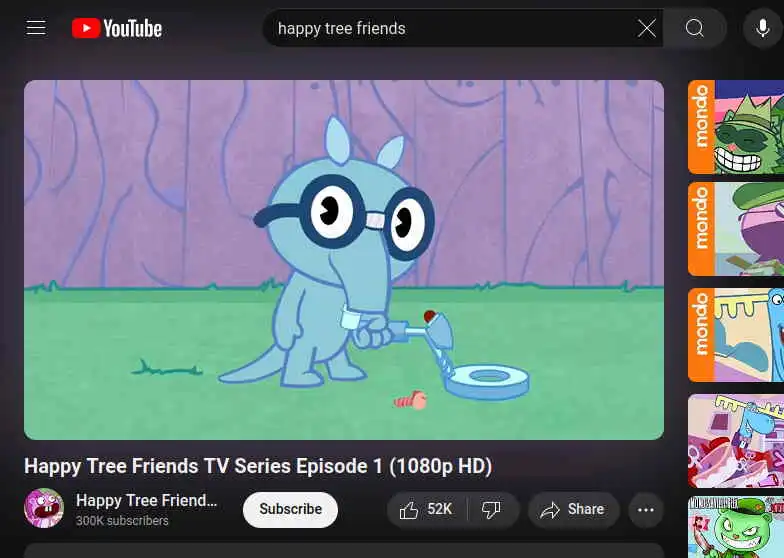Clear the search text with the X icon
Image resolution: width=784 pixels, height=558 pixels.
pos(646,28)
